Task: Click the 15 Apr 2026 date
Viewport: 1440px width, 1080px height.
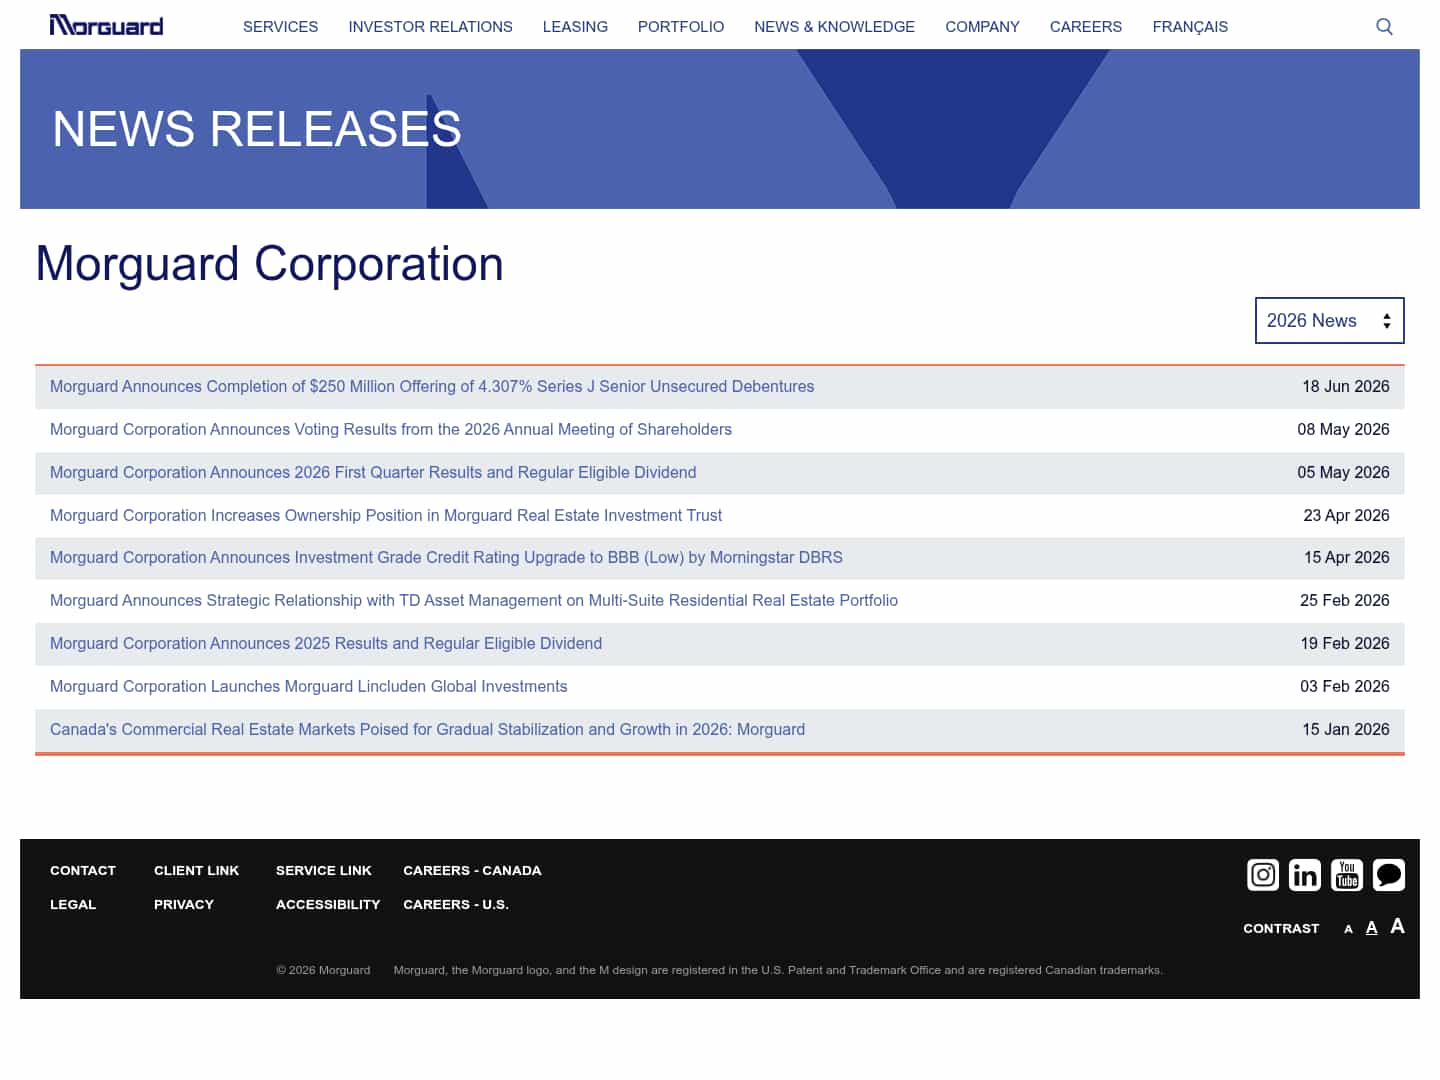Action: pos(1346,557)
